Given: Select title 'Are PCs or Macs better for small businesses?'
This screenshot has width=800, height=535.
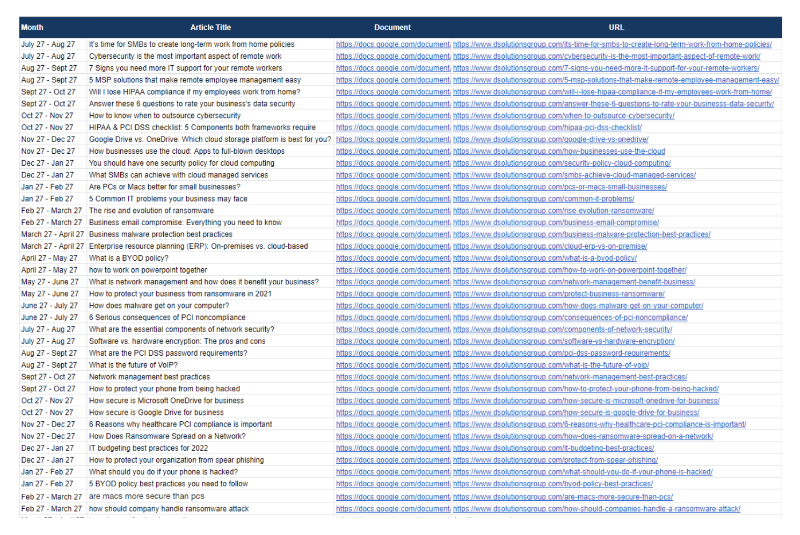Looking at the screenshot, I should coord(165,187).
